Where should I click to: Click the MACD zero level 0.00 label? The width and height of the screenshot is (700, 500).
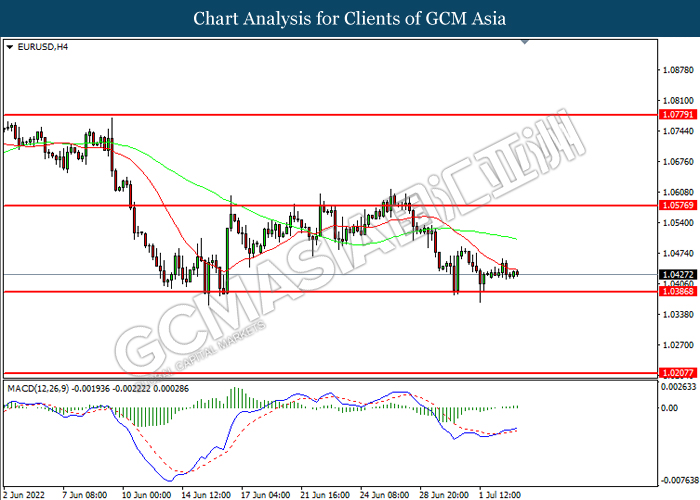coord(669,408)
